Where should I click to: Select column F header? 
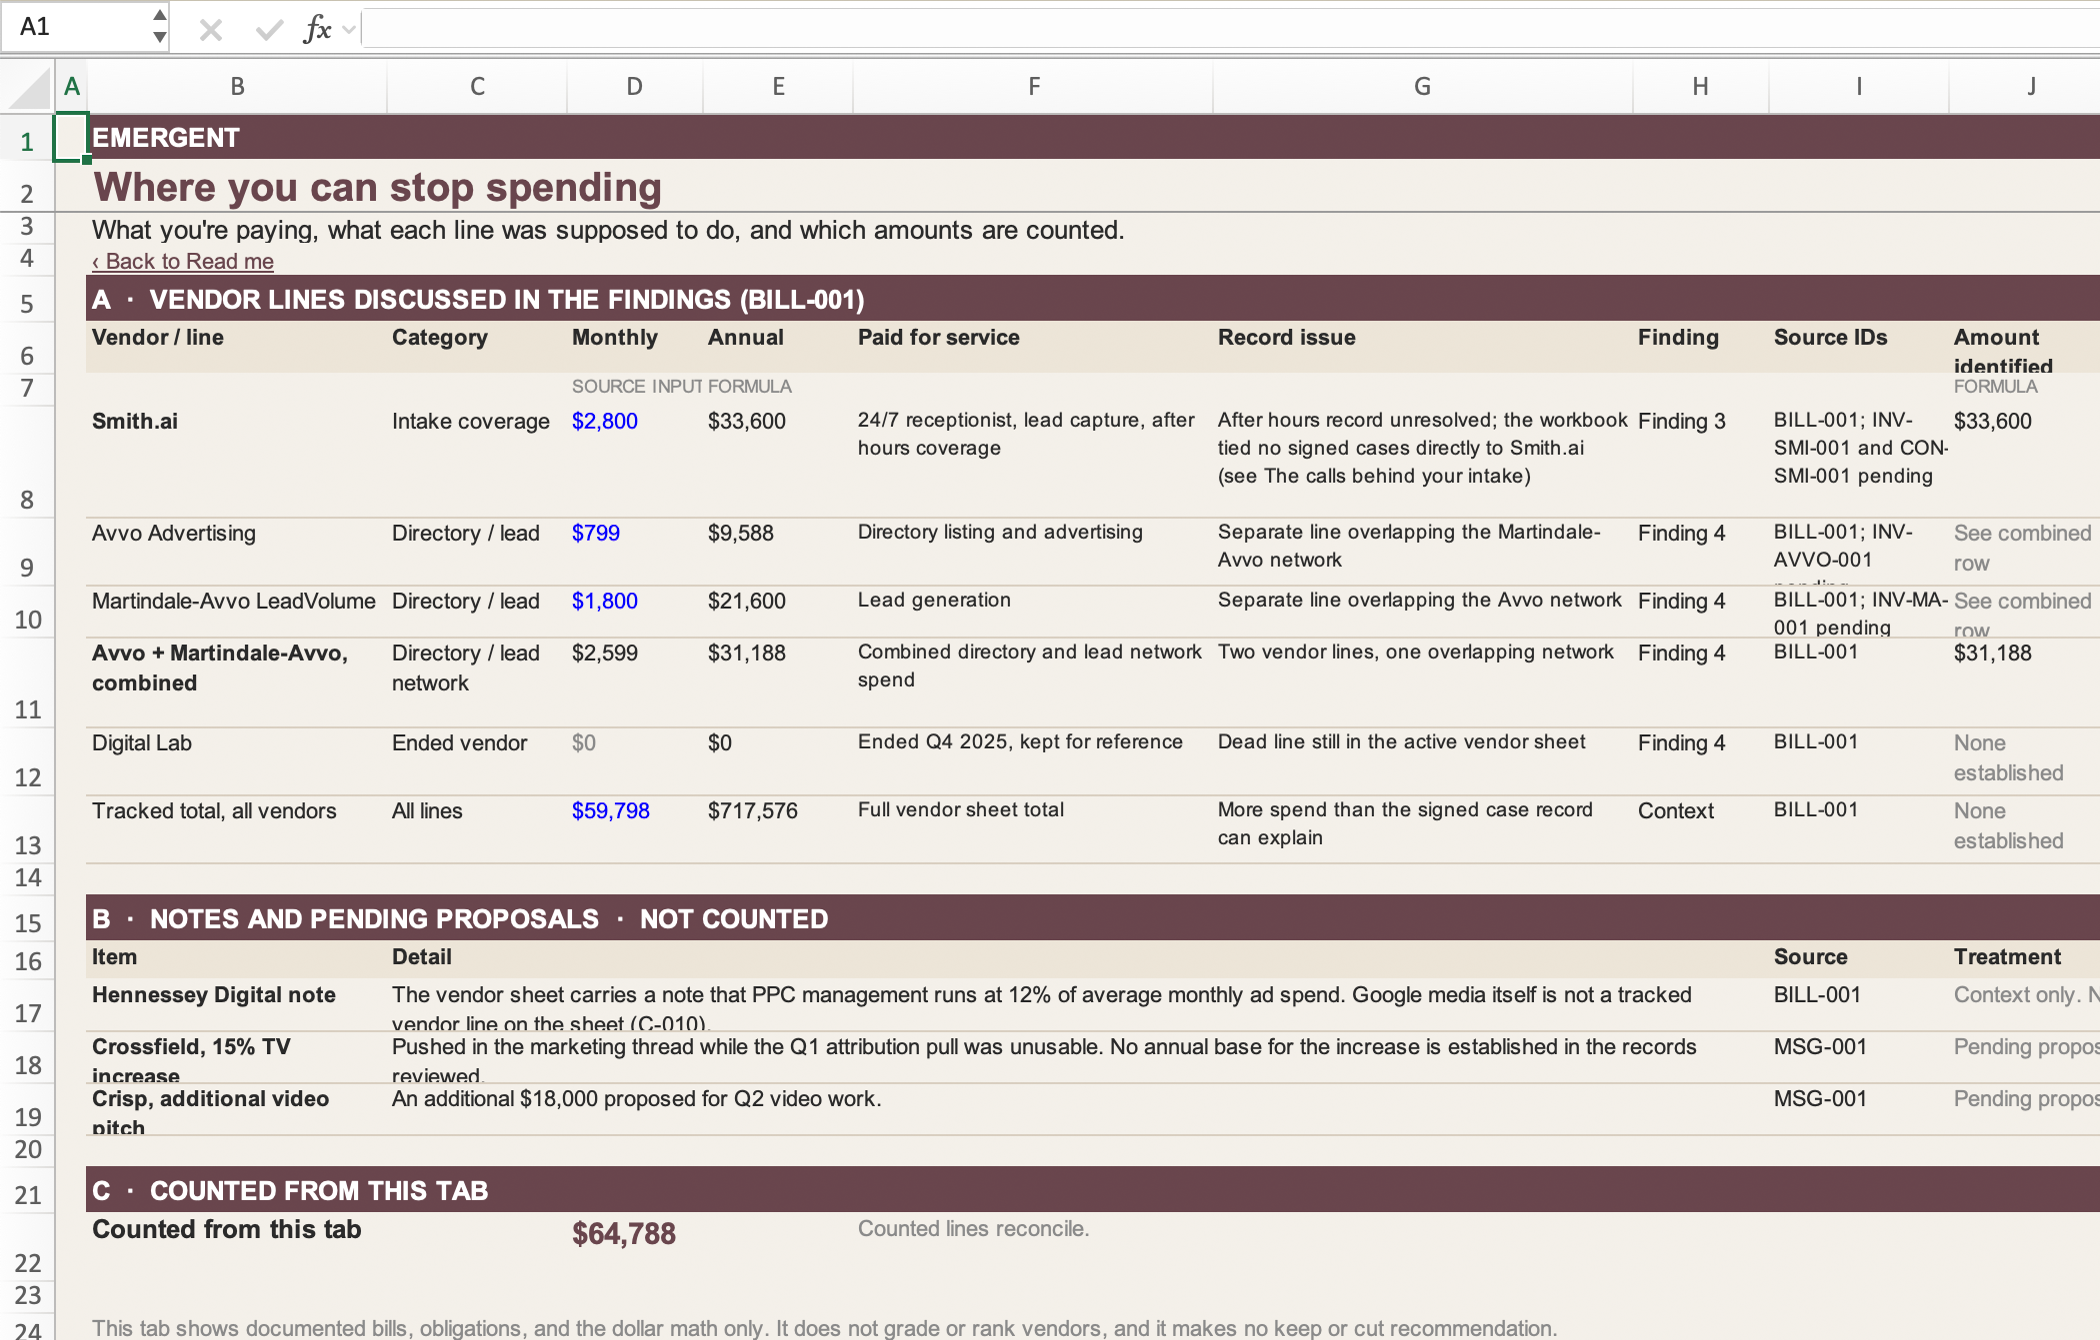click(1033, 87)
